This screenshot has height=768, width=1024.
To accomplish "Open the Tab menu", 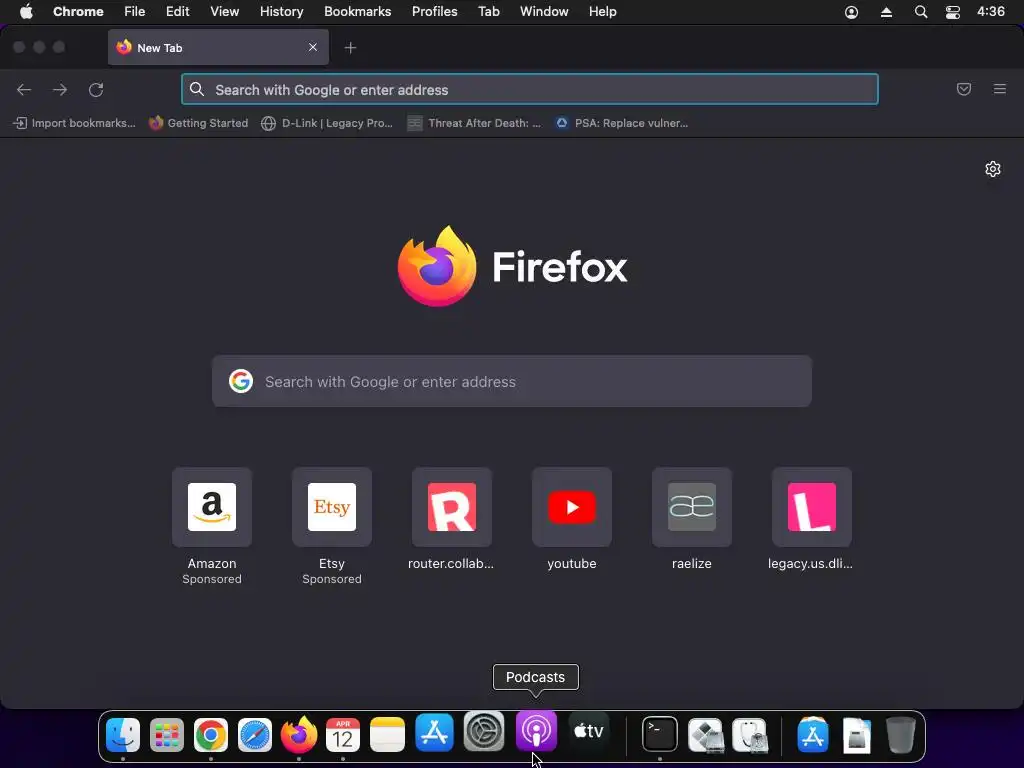I will (488, 12).
